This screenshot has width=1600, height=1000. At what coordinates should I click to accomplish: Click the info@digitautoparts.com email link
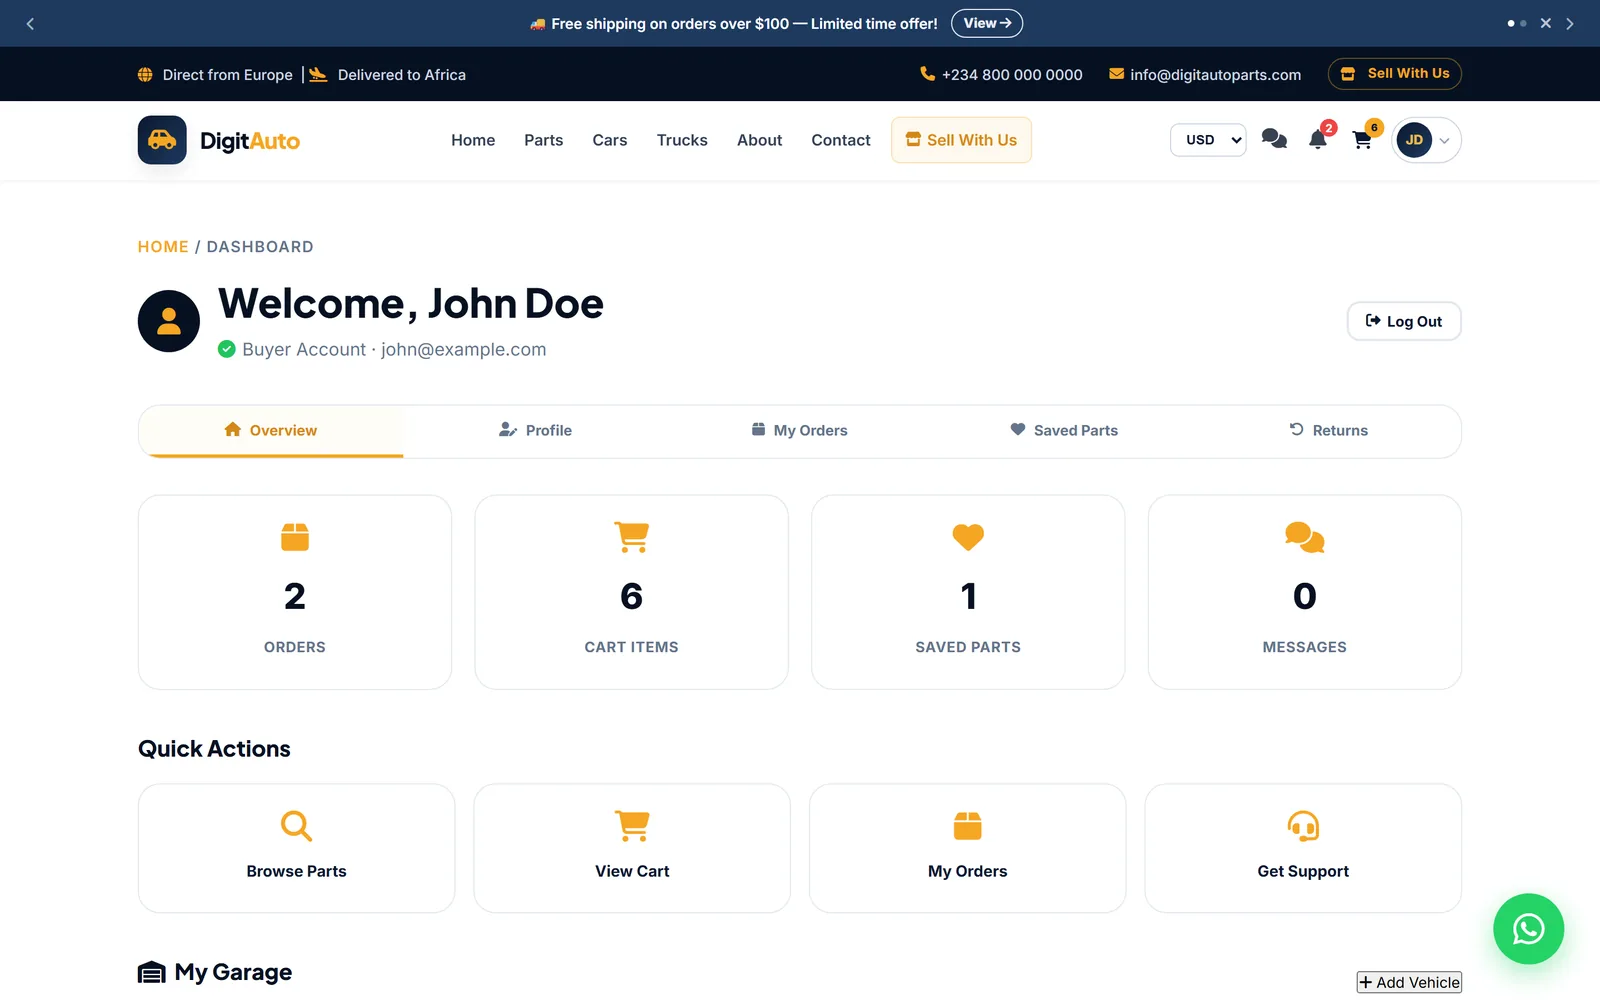click(1216, 75)
